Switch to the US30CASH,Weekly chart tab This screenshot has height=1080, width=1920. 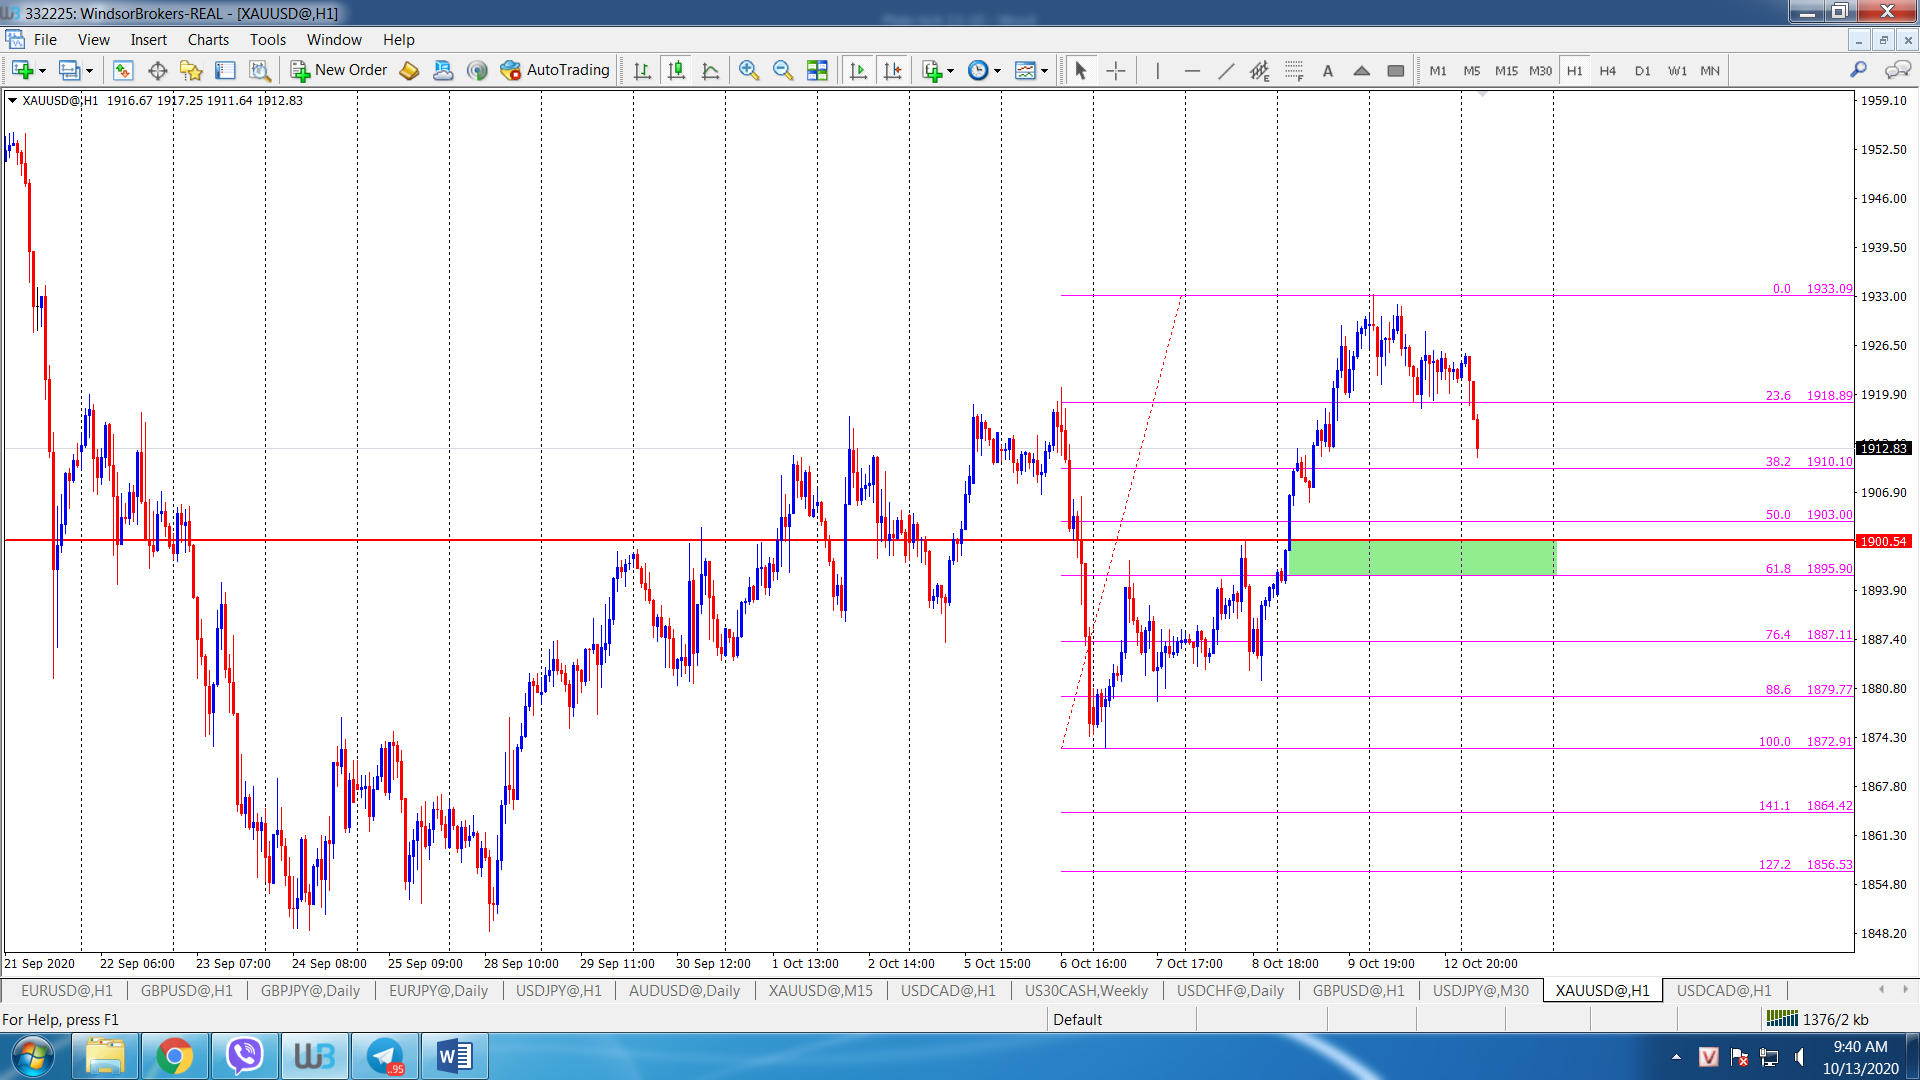(x=1086, y=990)
